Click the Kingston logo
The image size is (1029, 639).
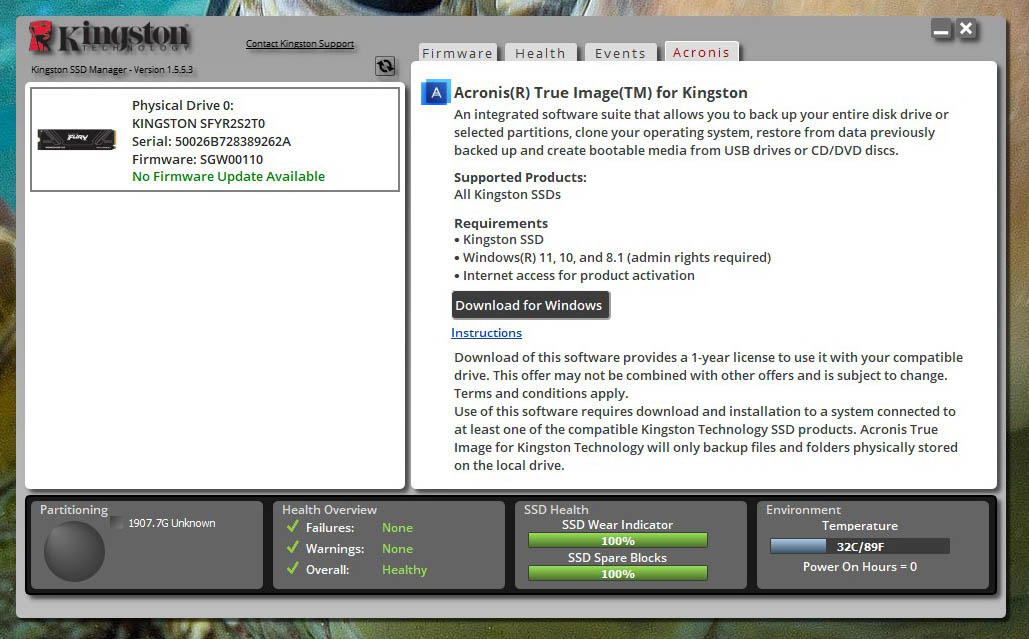(x=109, y=37)
